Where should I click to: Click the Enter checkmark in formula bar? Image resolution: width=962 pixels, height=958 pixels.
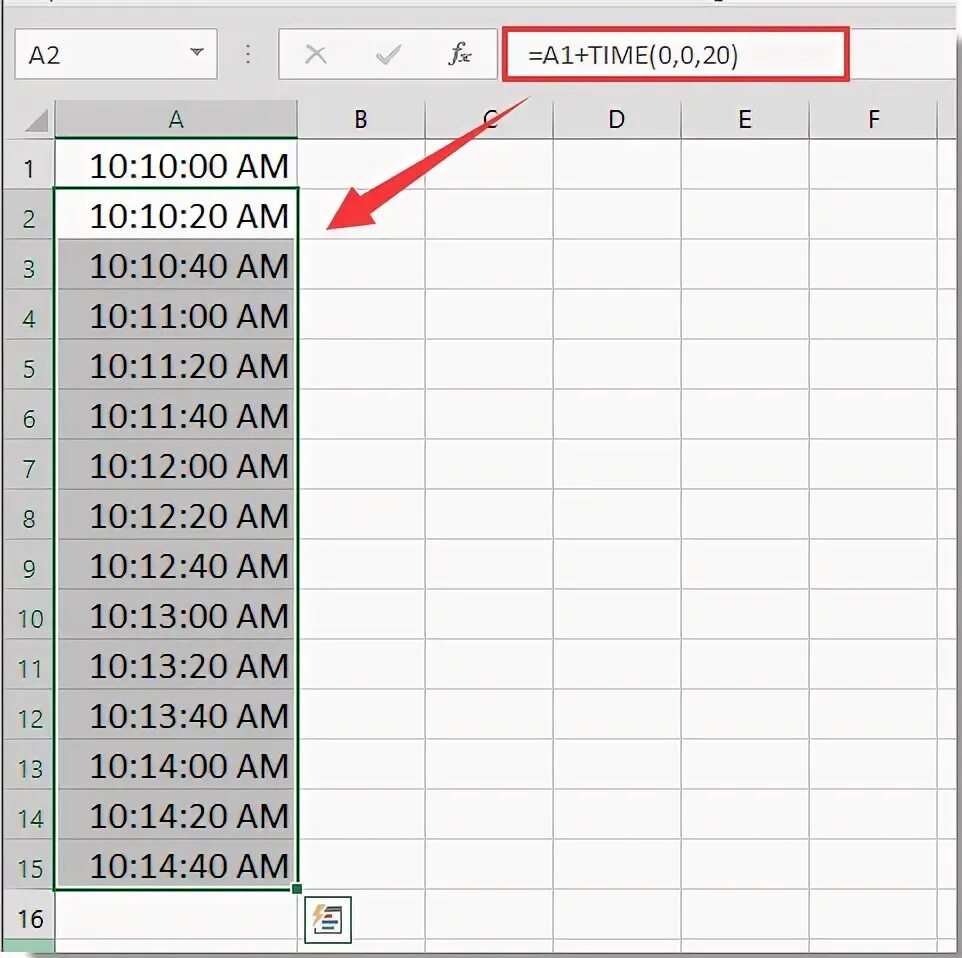tap(387, 55)
